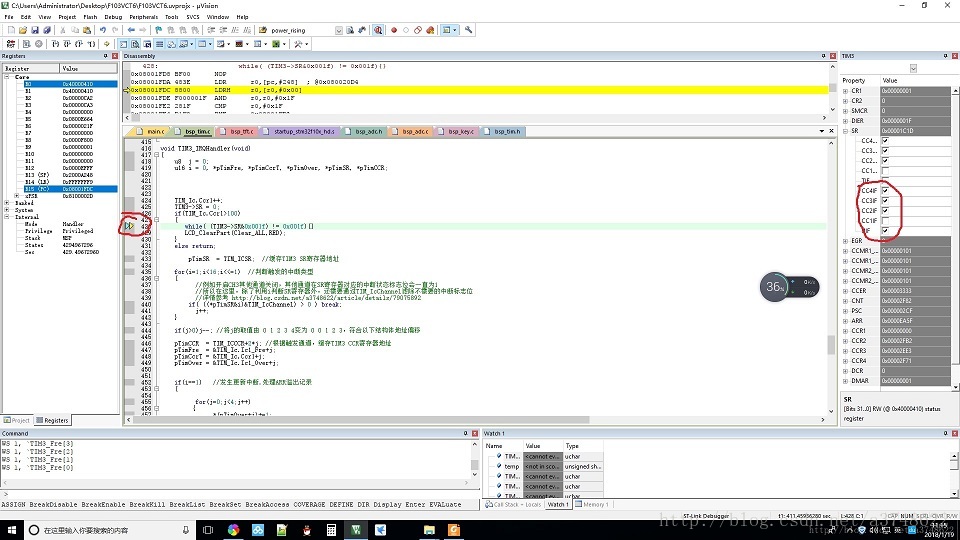Expand the CR1 register node
This screenshot has width=960, height=540.
tap(846, 90)
